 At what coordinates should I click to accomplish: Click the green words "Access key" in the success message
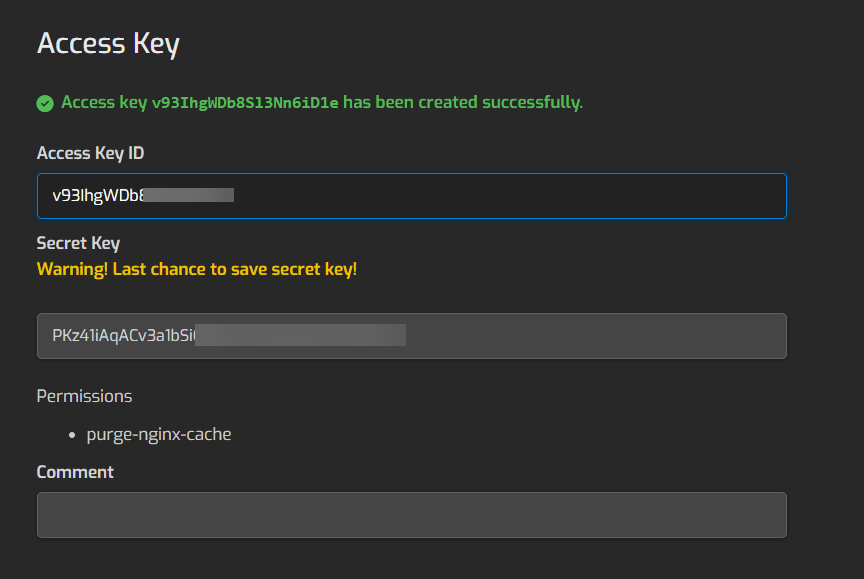pyautogui.click(x=104, y=102)
